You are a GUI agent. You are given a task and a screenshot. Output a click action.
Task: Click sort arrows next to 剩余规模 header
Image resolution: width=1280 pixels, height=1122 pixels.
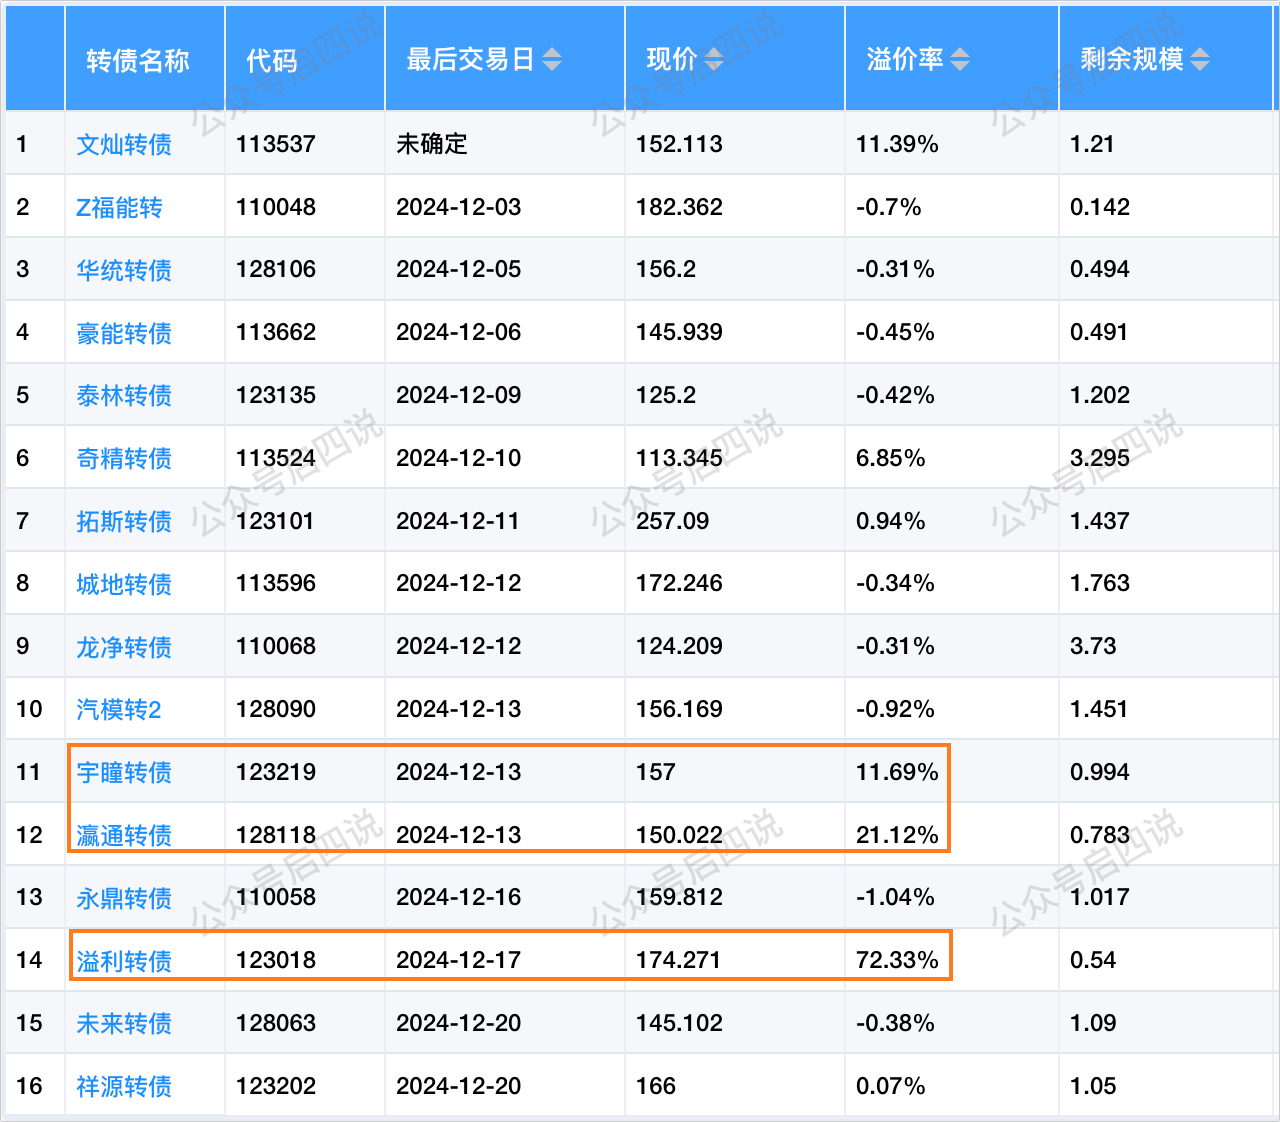tap(1200, 60)
